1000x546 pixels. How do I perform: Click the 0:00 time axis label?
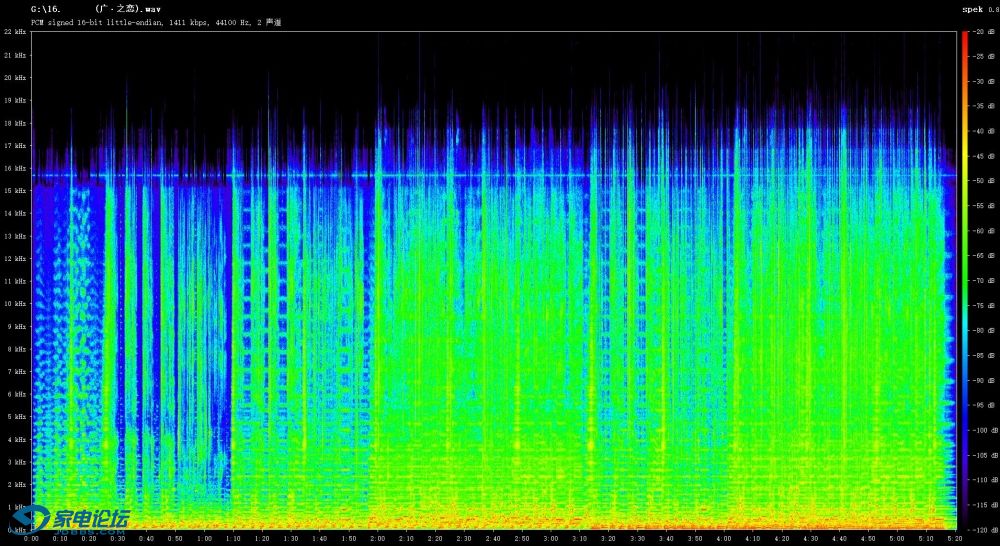click(x=31, y=539)
